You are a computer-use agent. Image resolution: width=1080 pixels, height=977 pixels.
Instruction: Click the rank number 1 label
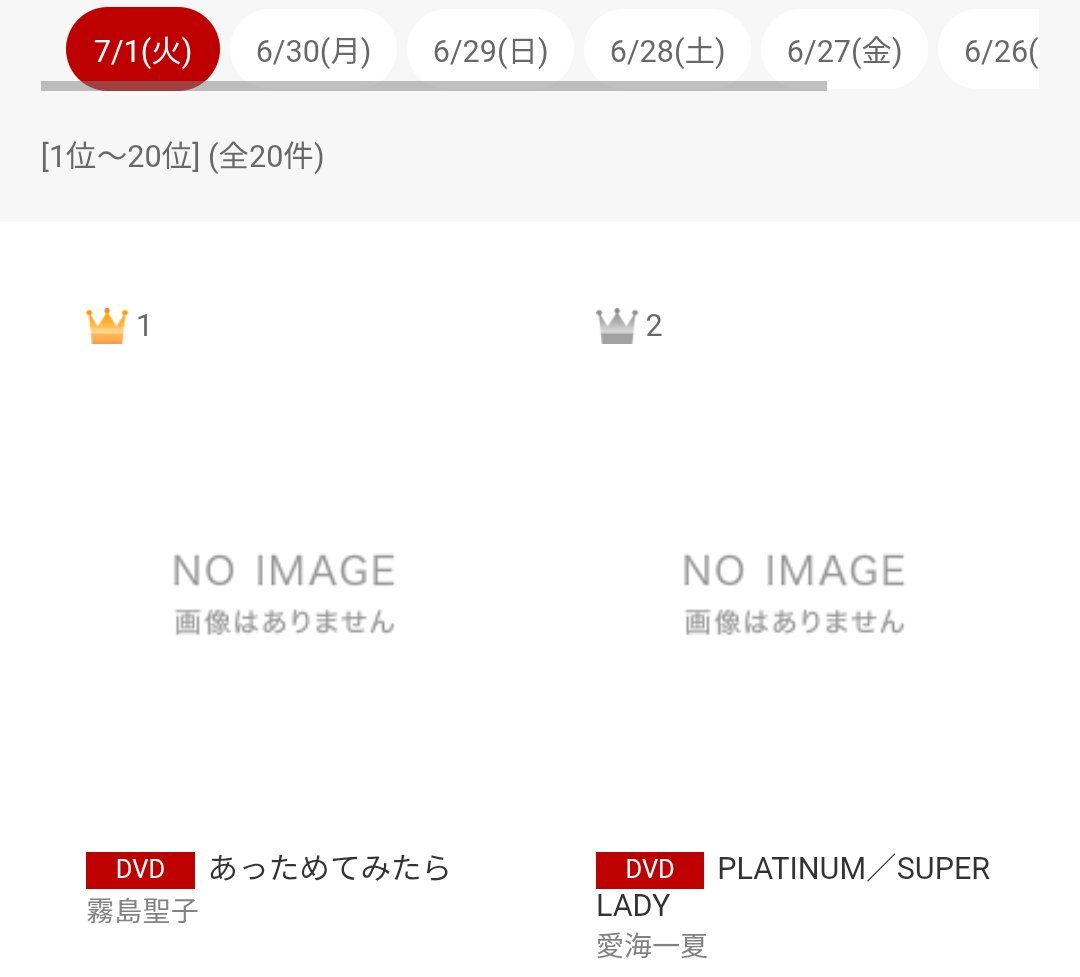143,325
